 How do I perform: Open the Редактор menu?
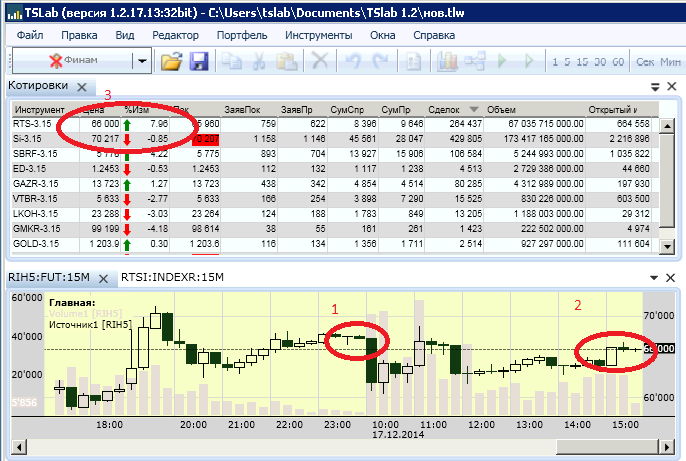(x=175, y=35)
